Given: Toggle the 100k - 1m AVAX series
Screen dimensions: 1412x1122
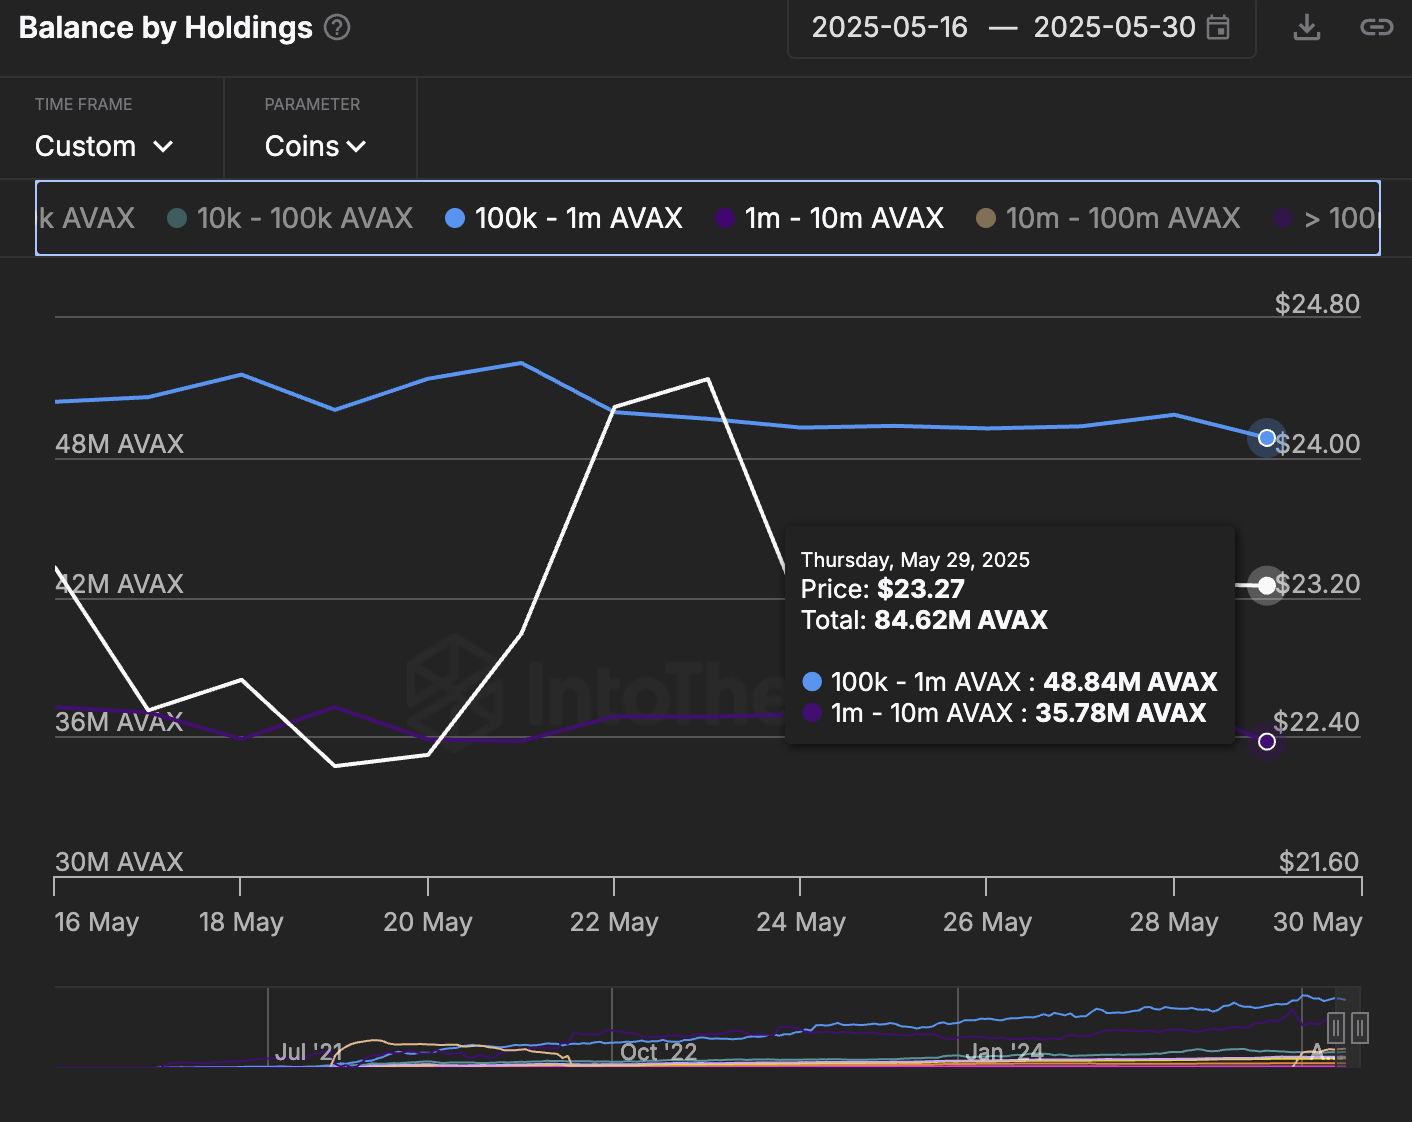Looking at the screenshot, I should (x=564, y=218).
